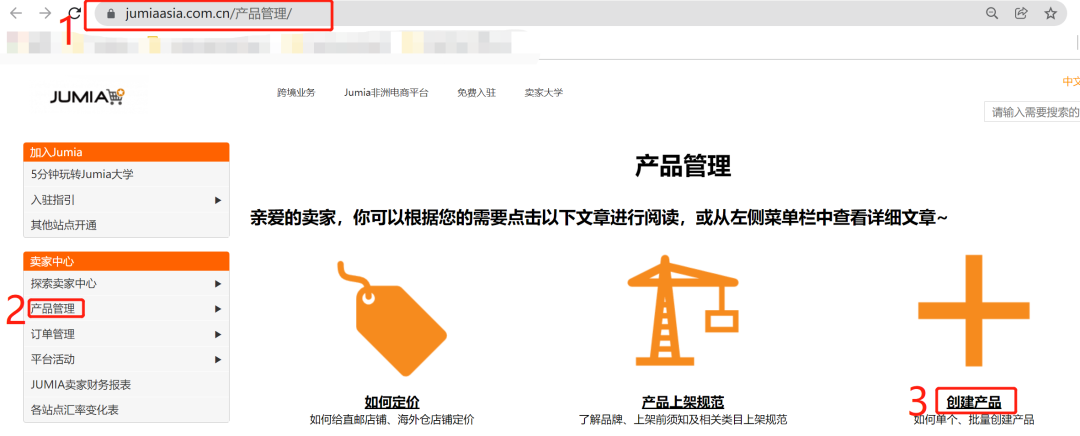This screenshot has width=1080, height=436.
Task: Open 跨境业务 in top navigation
Action: (296, 92)
